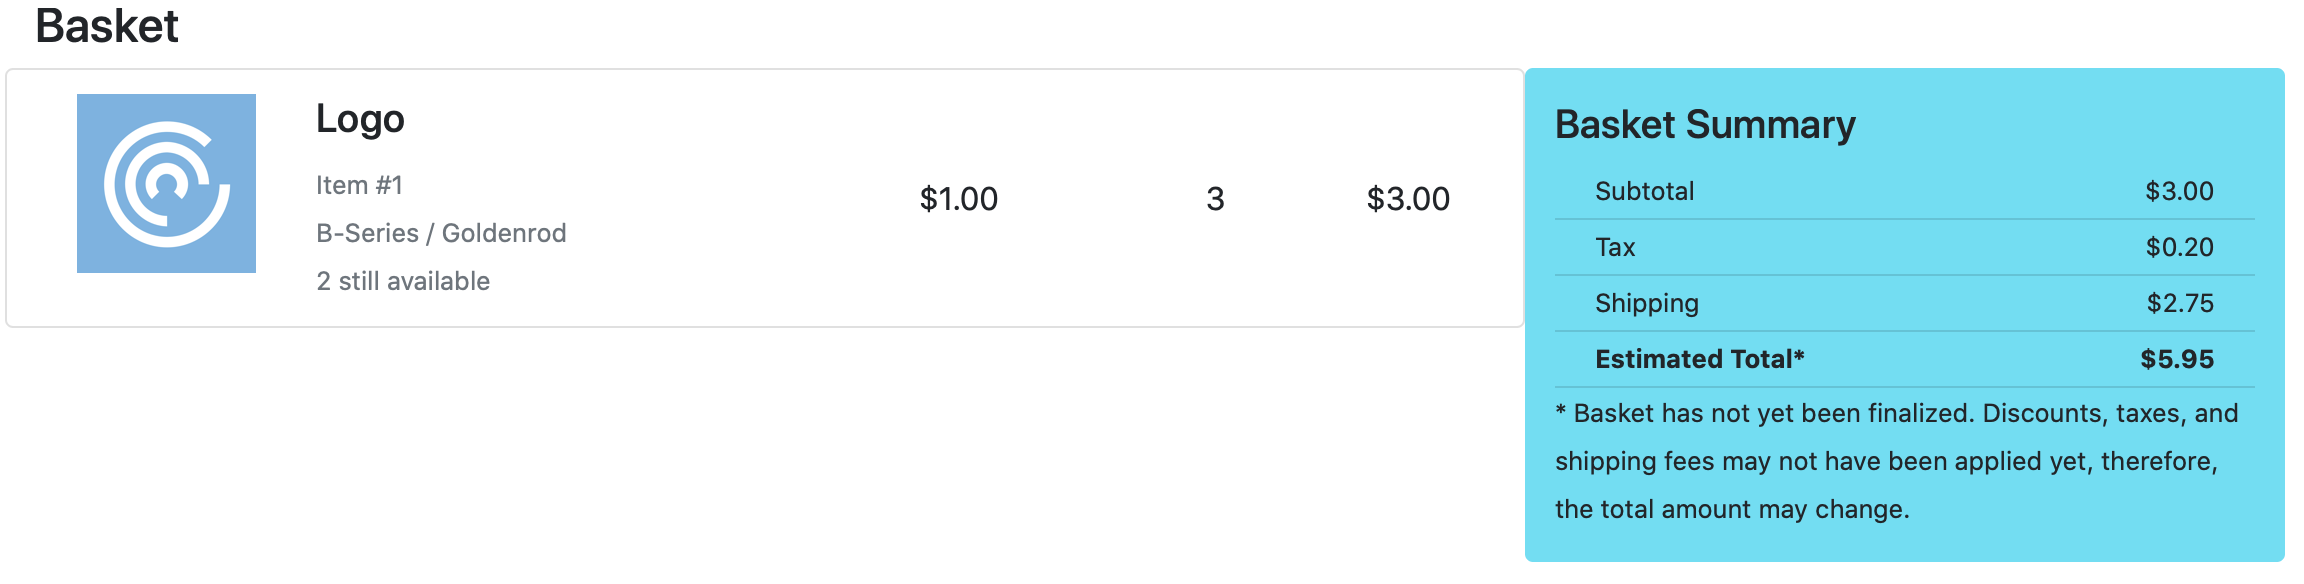Click the subtotal amount $3.00 in summary
2304x584 pixels.
coord(2179,191)
